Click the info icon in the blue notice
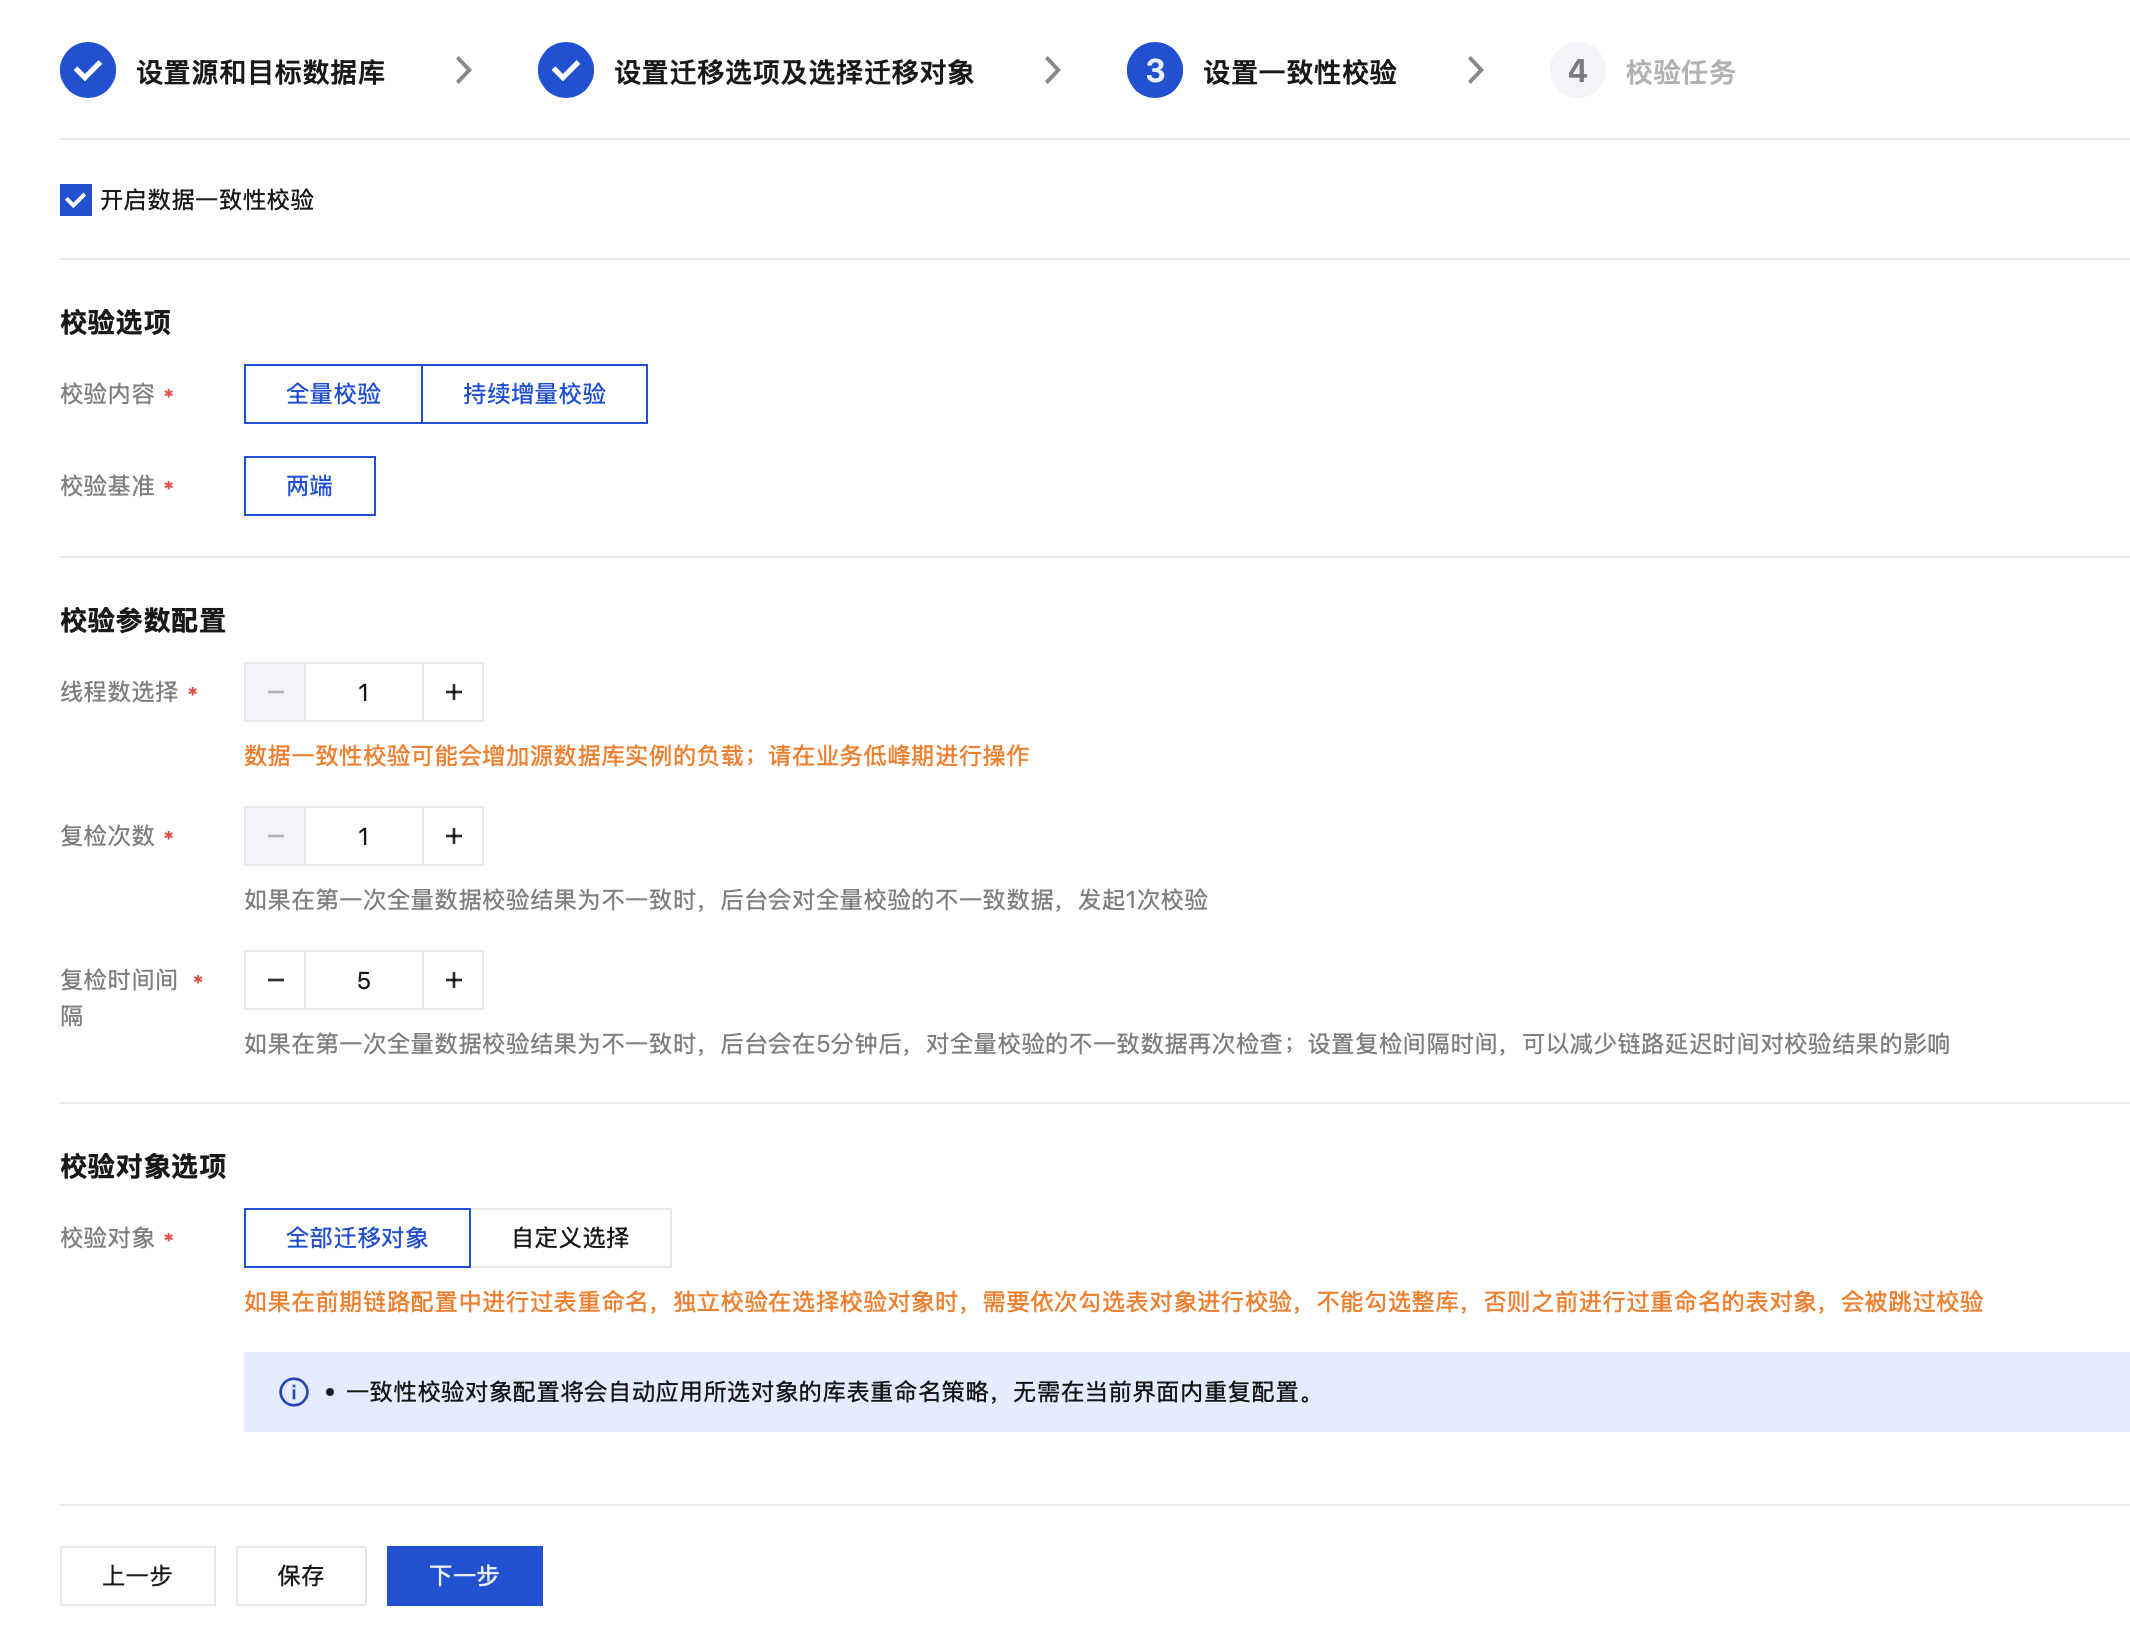This screenshot has width=2130, height=1646. (293, 1392)
